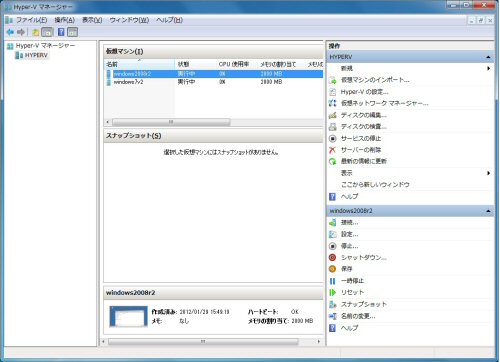Viewport: 500px width, 362px height.
Task: Click the 接続 connect icon
Action: coord(332,223)
